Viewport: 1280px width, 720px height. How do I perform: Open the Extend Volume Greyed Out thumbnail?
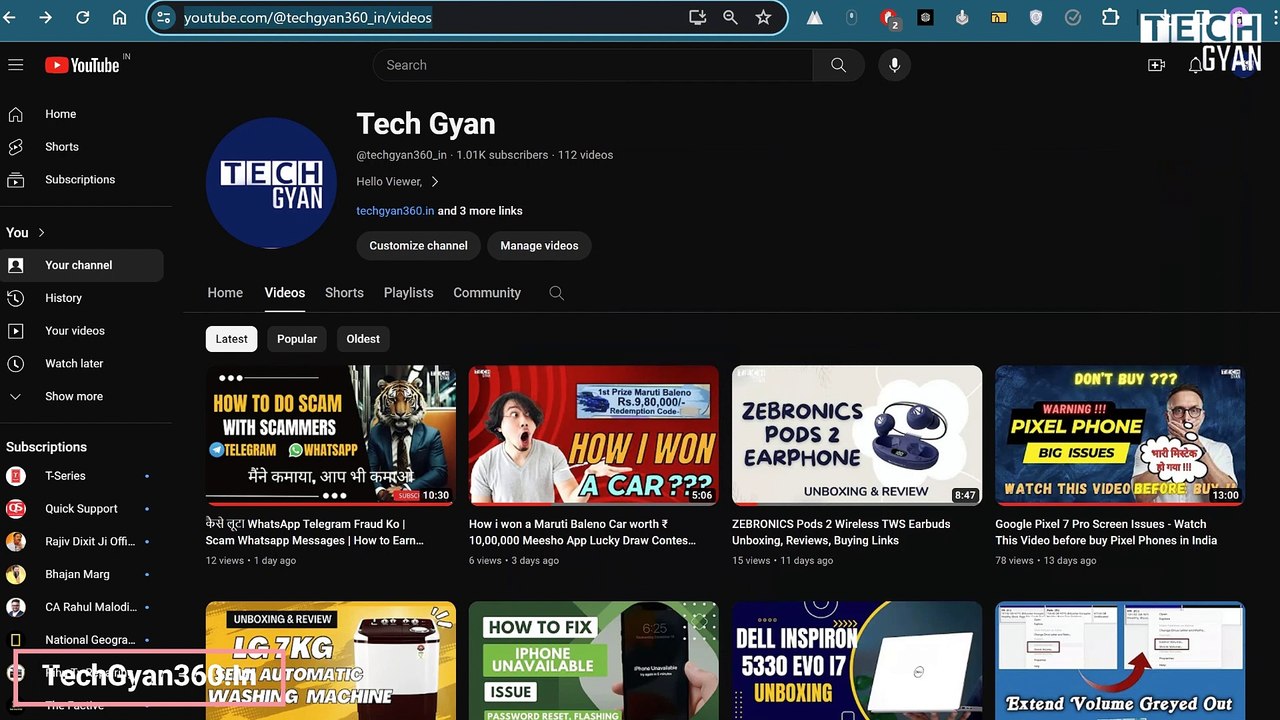tap(1120, 660)
